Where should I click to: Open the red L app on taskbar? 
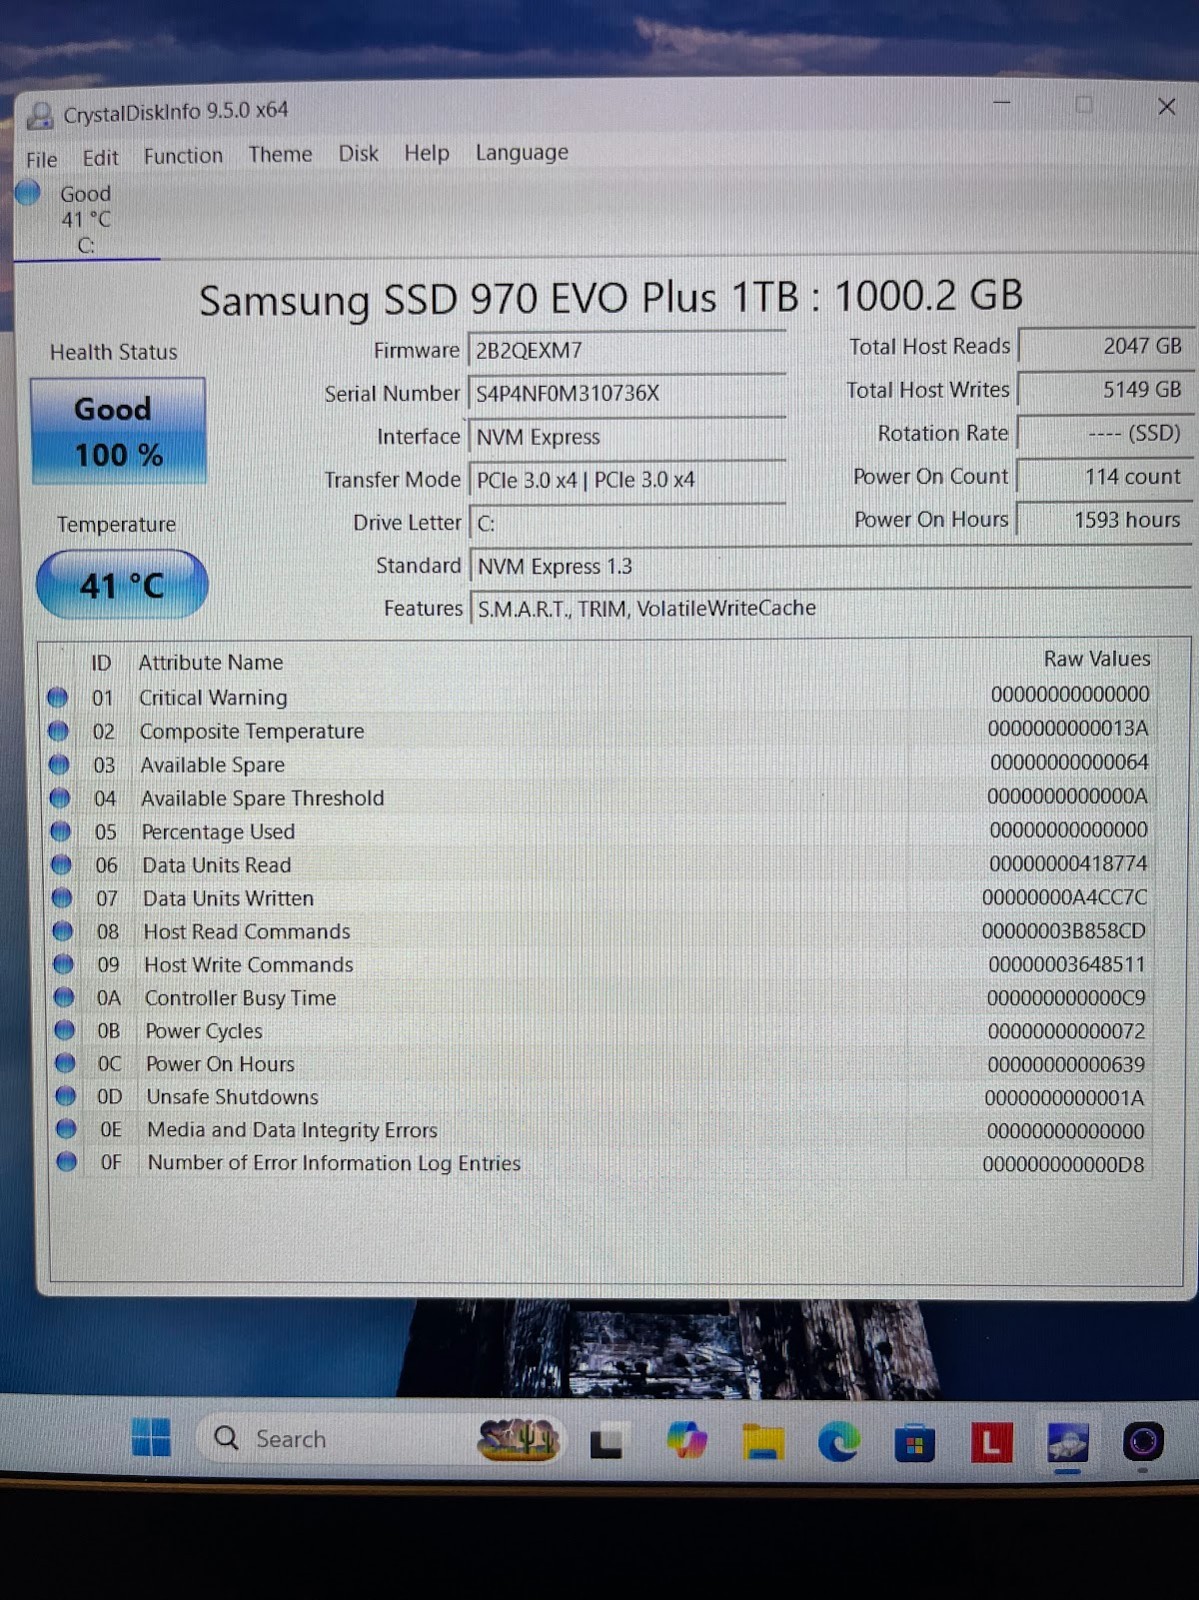991,1442
